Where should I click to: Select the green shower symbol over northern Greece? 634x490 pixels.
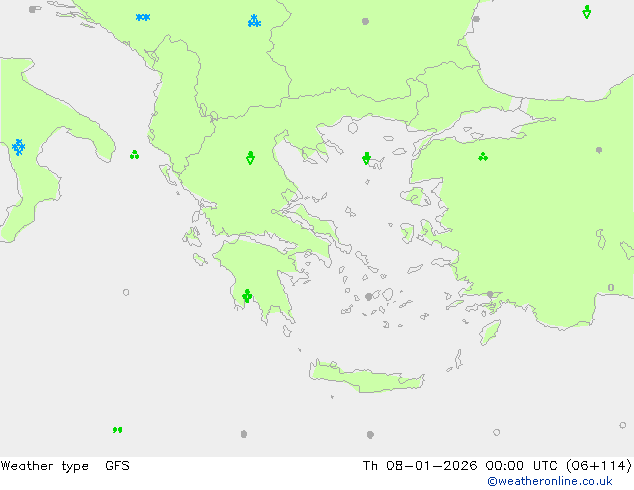pyautogui.click(x=250, y=158)
